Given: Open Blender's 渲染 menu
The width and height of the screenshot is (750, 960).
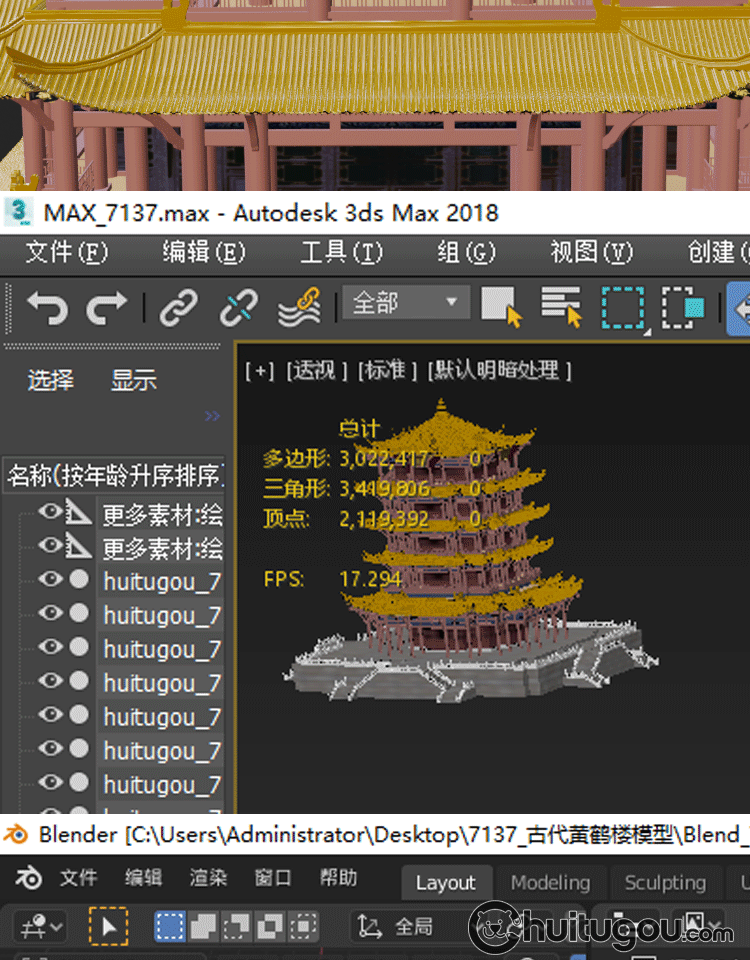Looking at the screenshot, I should click(x=208, y=878).
